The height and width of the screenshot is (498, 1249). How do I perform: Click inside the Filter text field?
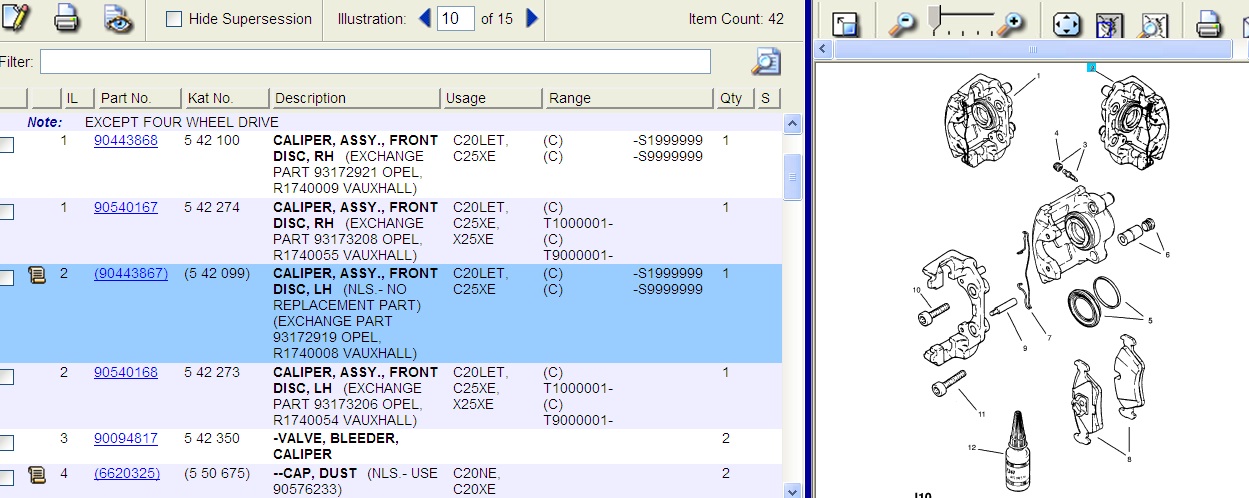[375, 62]
